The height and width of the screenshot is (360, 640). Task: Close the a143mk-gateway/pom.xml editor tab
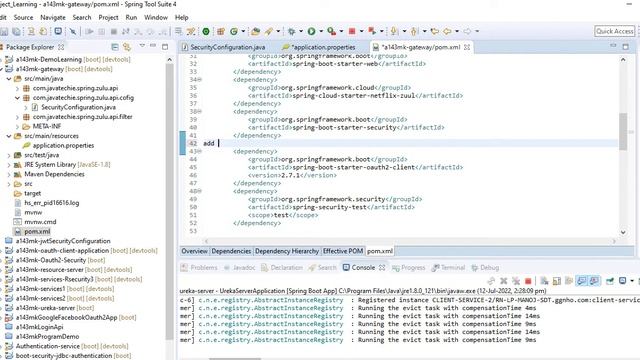coord(467,47)
